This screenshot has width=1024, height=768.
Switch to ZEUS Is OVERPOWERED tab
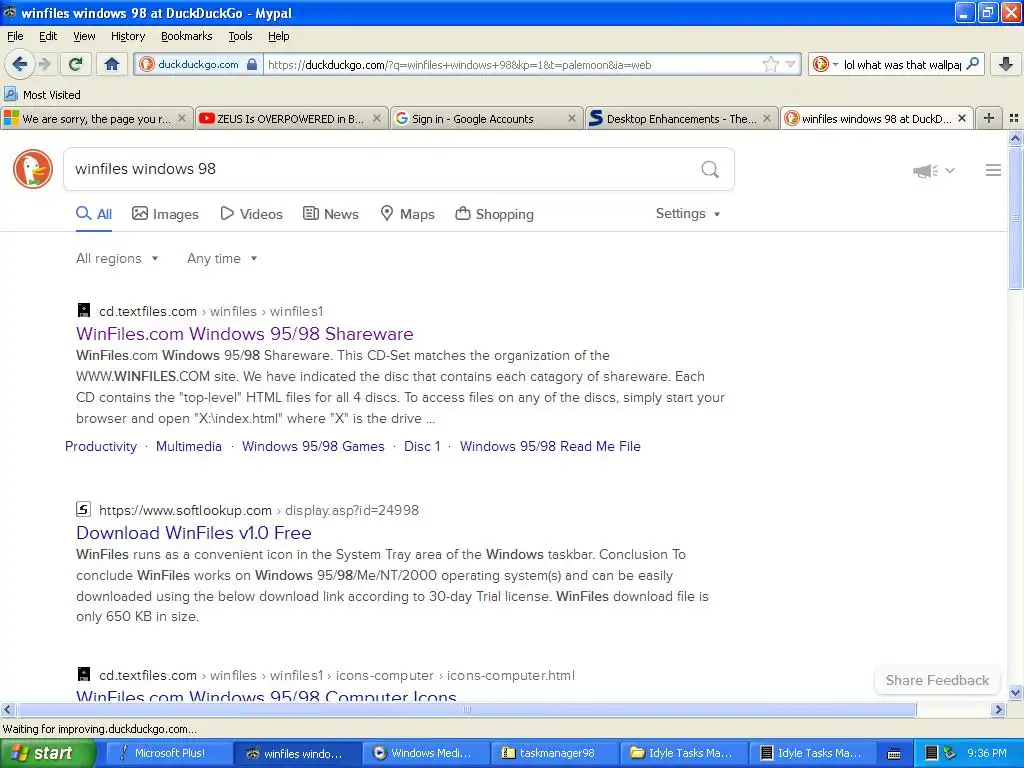pos(291,118)
